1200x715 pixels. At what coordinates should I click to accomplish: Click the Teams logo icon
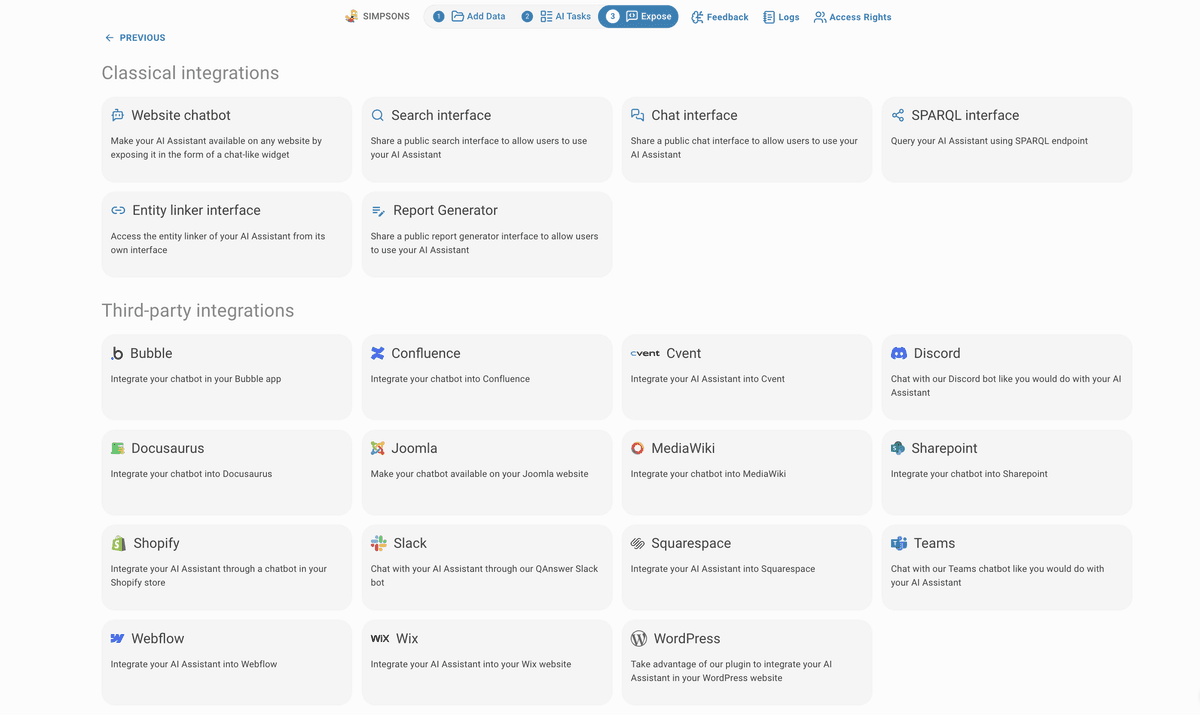click(899, 543)
